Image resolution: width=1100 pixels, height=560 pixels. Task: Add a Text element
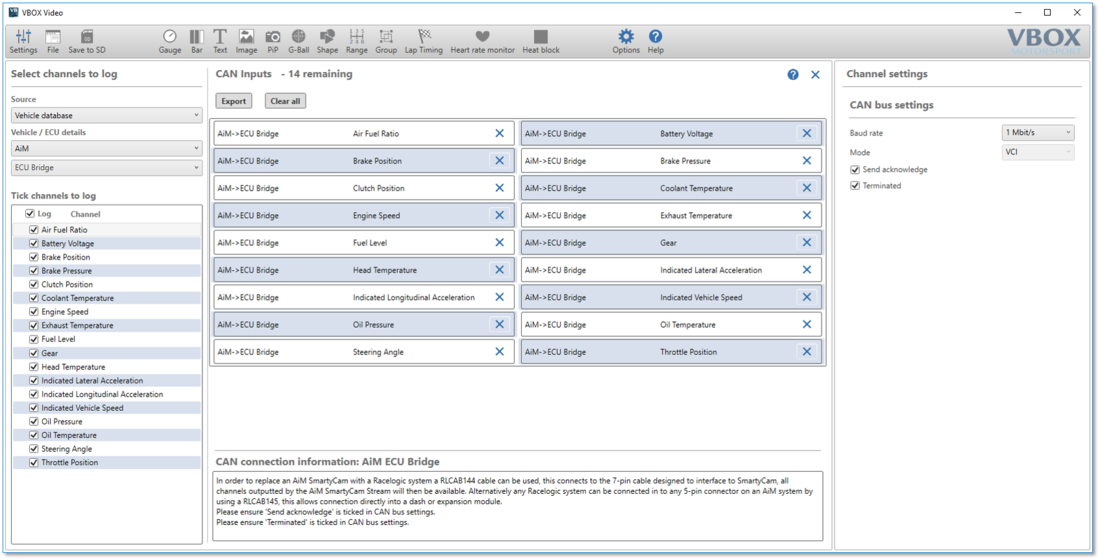click(x=220, y=41)
